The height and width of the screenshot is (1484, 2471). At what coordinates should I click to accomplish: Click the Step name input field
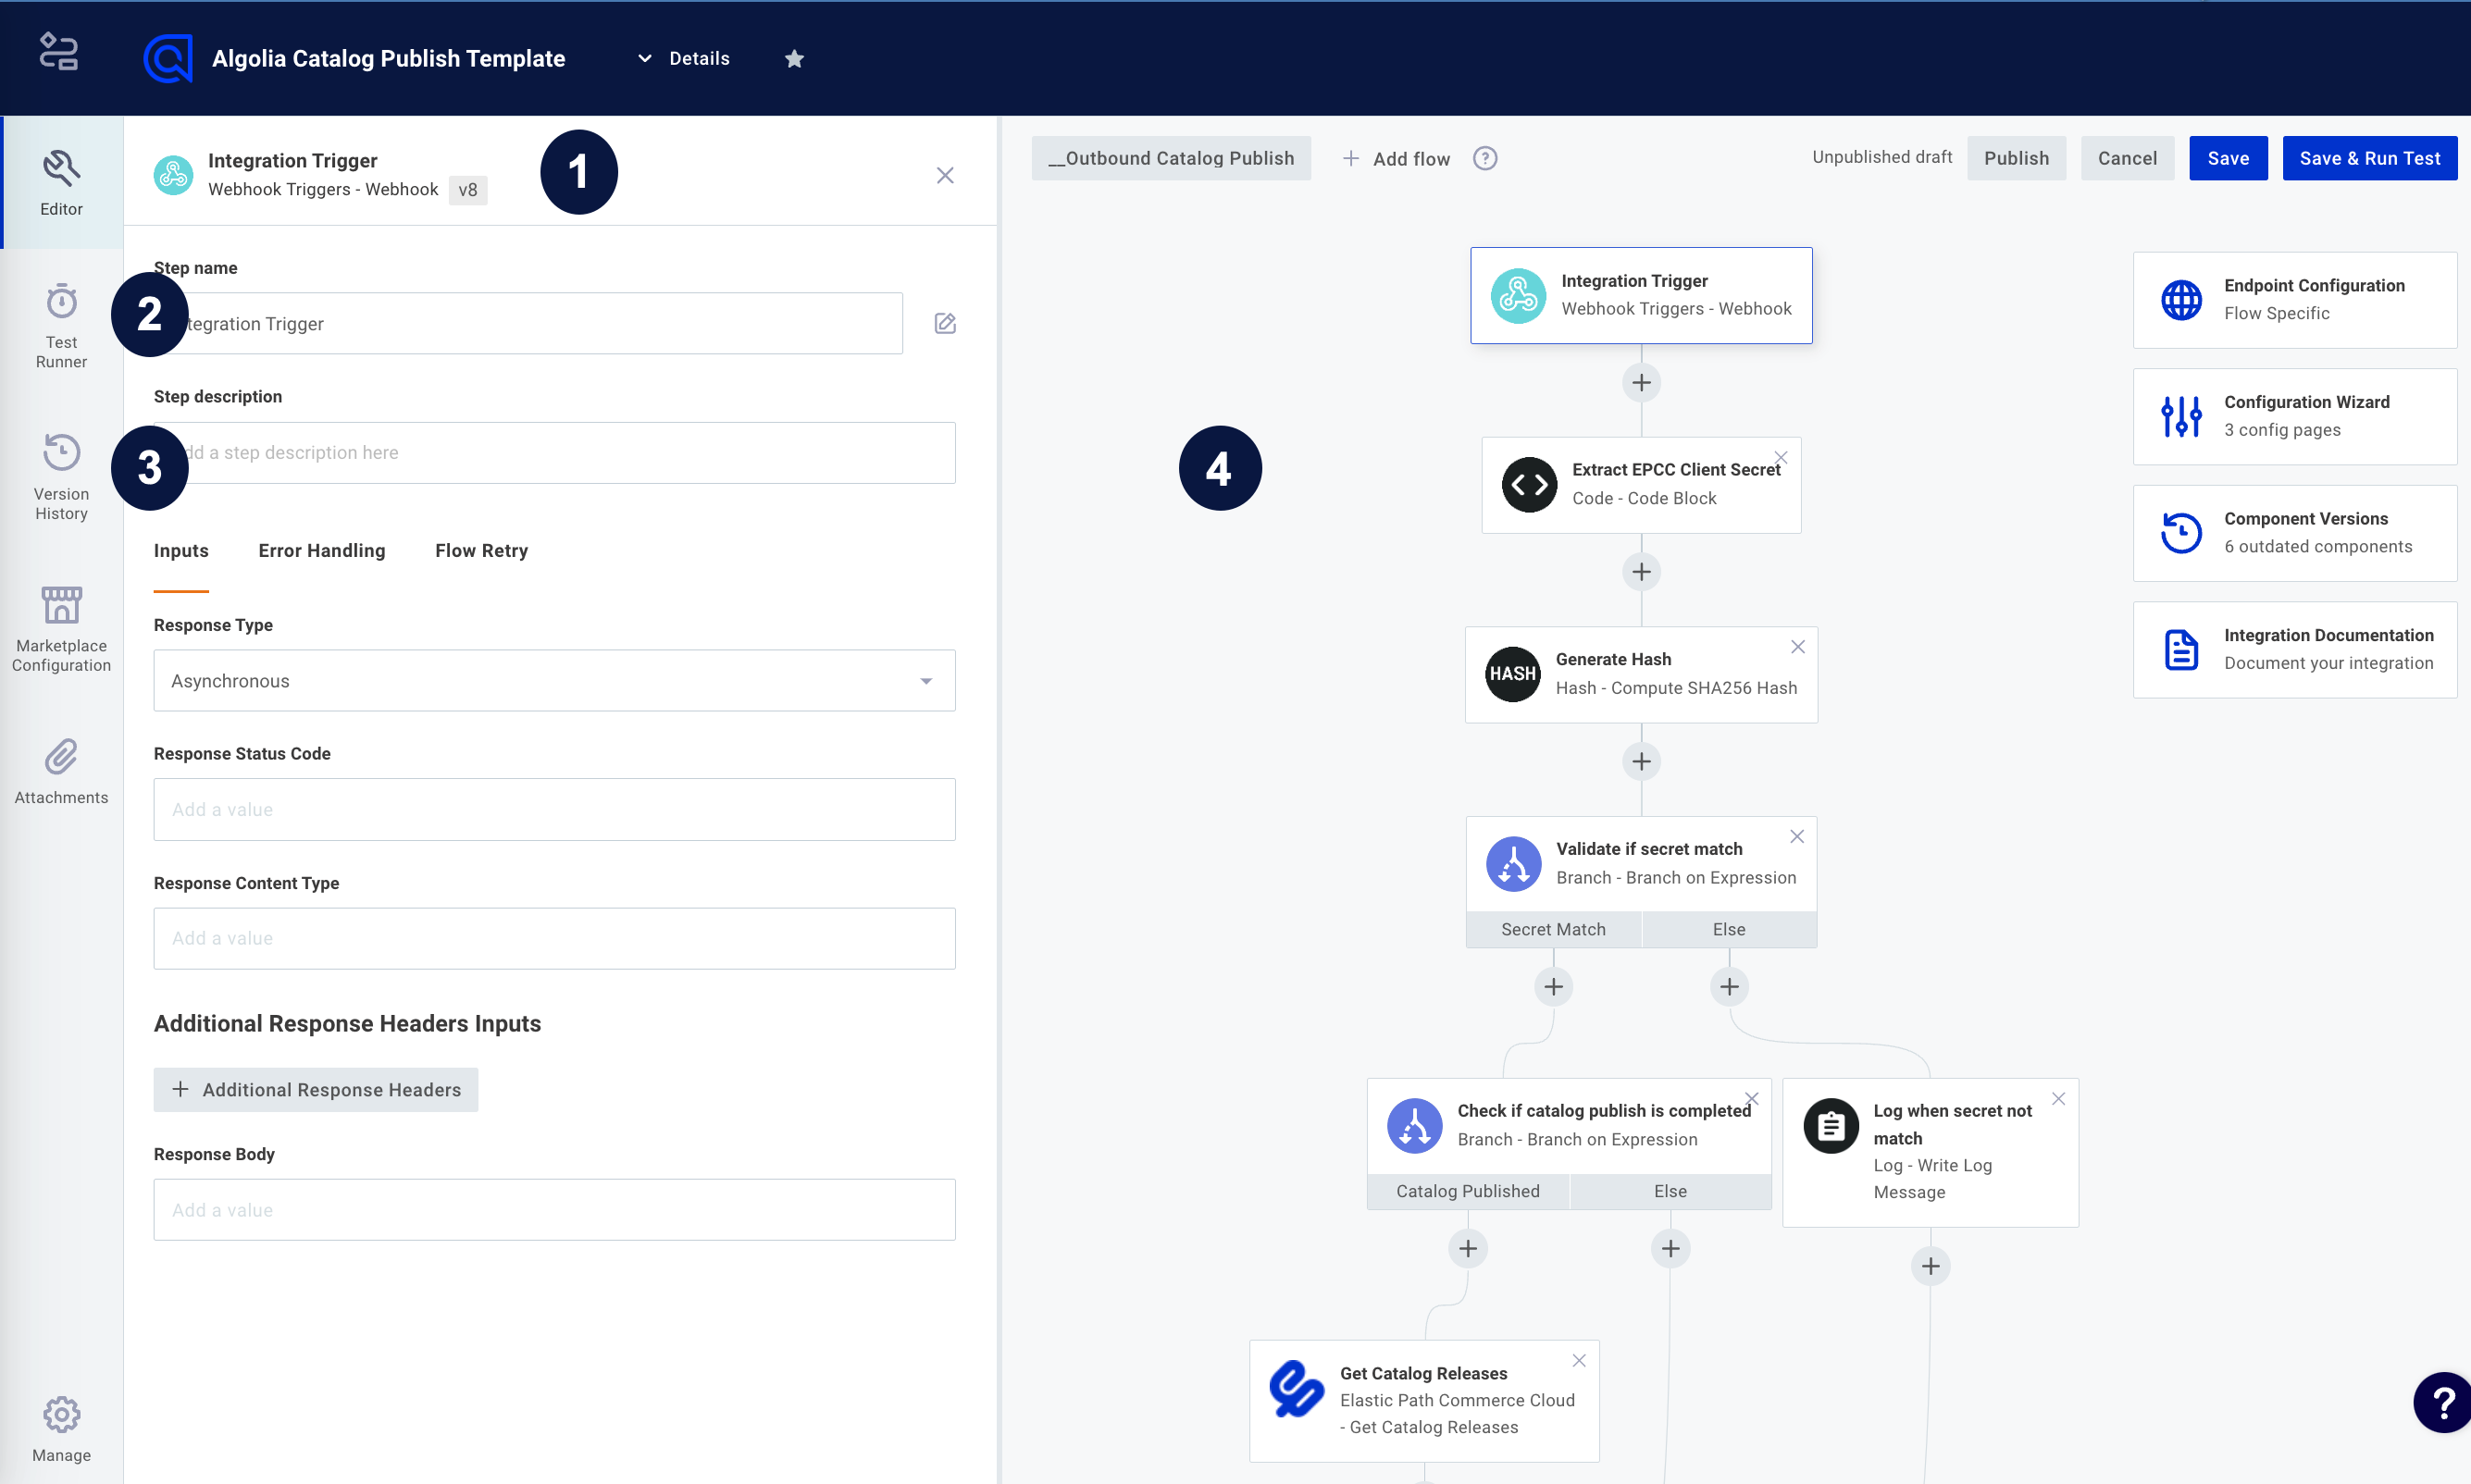(x=528, y=323)
